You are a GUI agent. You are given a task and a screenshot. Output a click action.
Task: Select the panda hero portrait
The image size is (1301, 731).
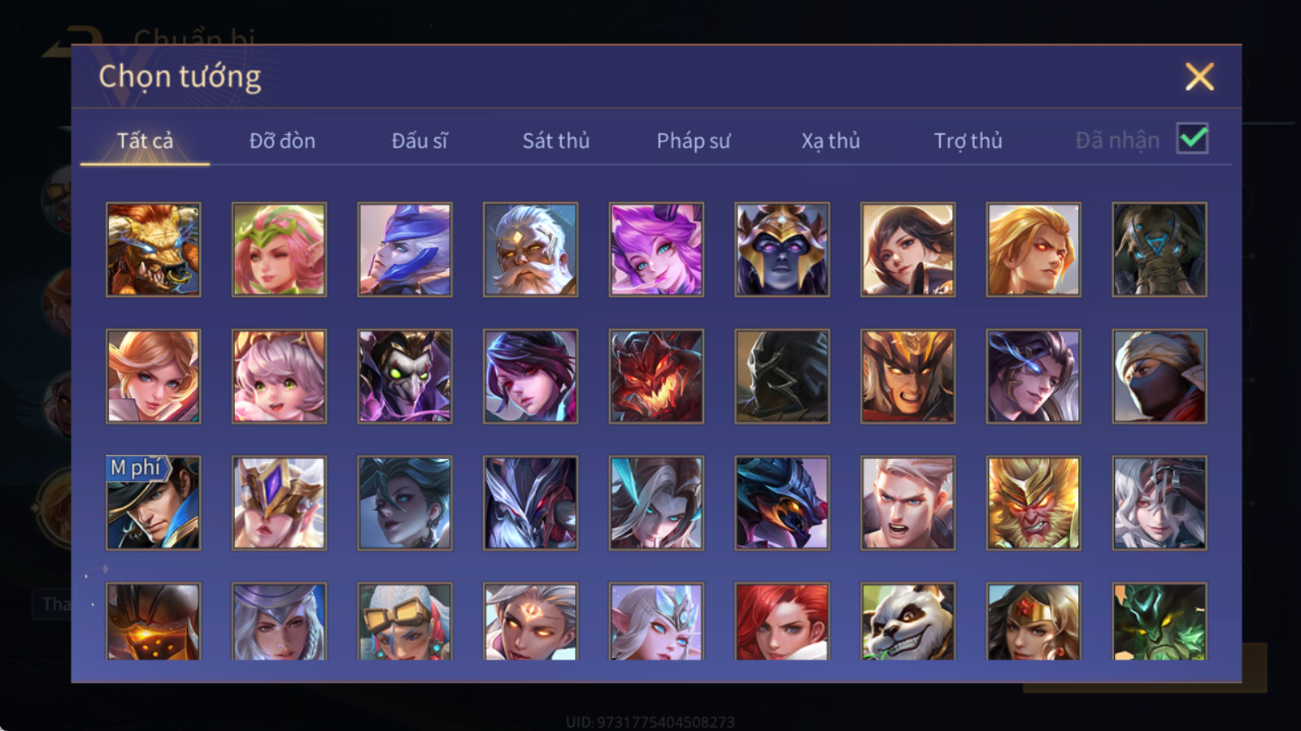click(908, 622)
